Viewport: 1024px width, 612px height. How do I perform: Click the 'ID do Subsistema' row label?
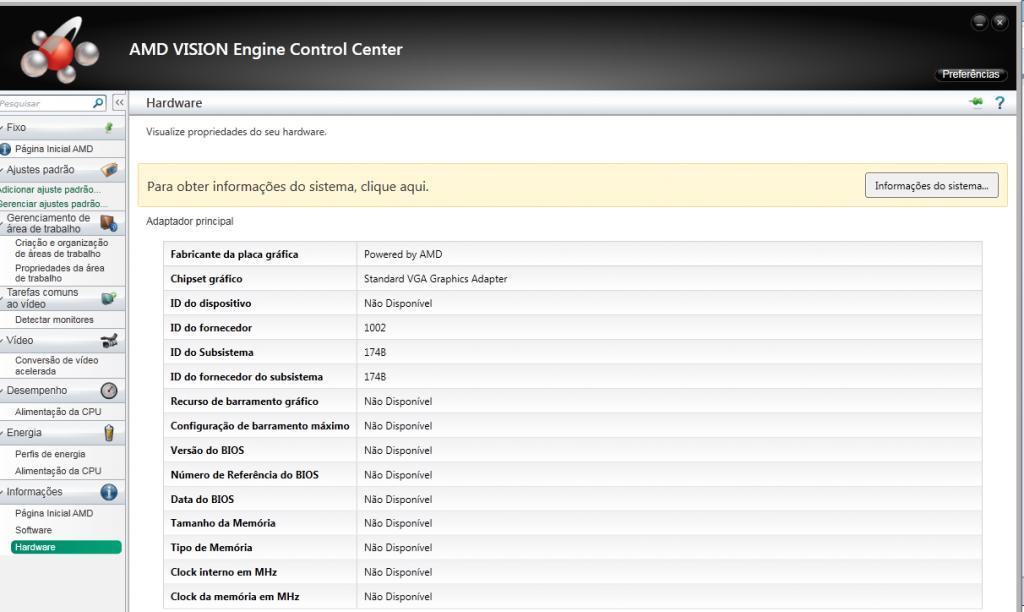[212, 353]
